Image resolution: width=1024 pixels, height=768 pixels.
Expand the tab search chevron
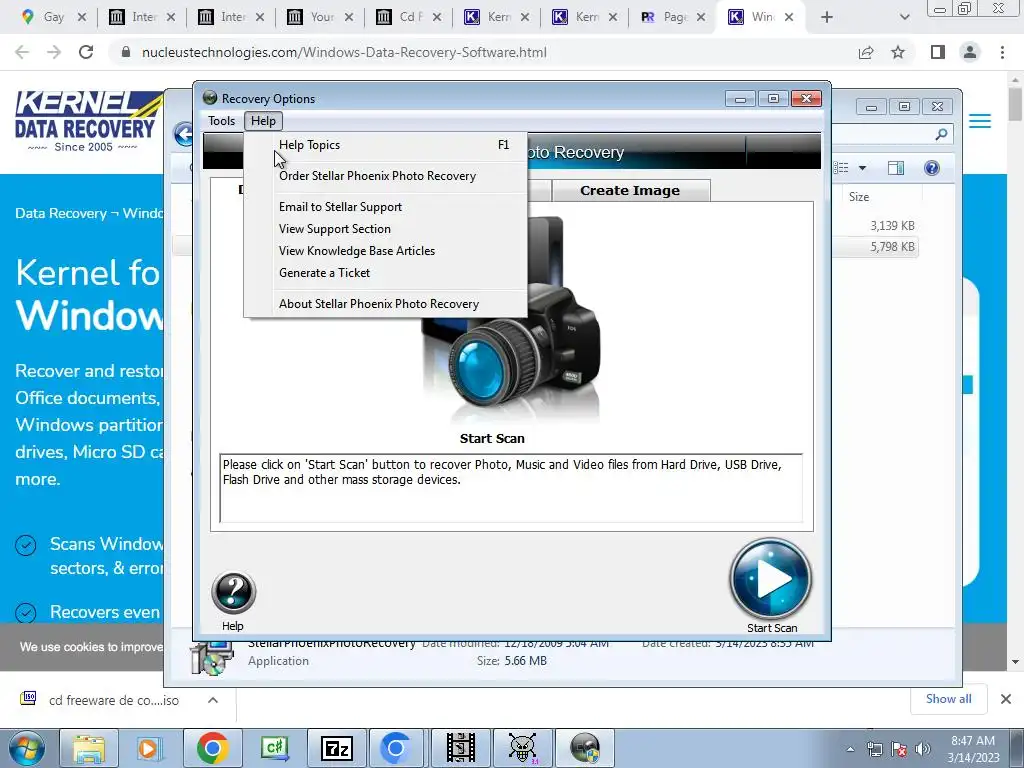[x=904, y=18]
